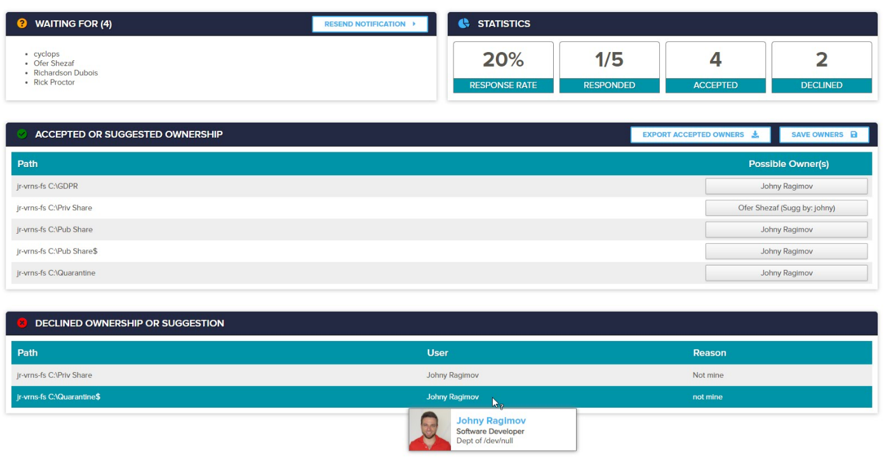This screenshot has width=884, height=463.
Task: Select the Ofer Shezaf owner button for Priv Share
Action: click(786, 208)
